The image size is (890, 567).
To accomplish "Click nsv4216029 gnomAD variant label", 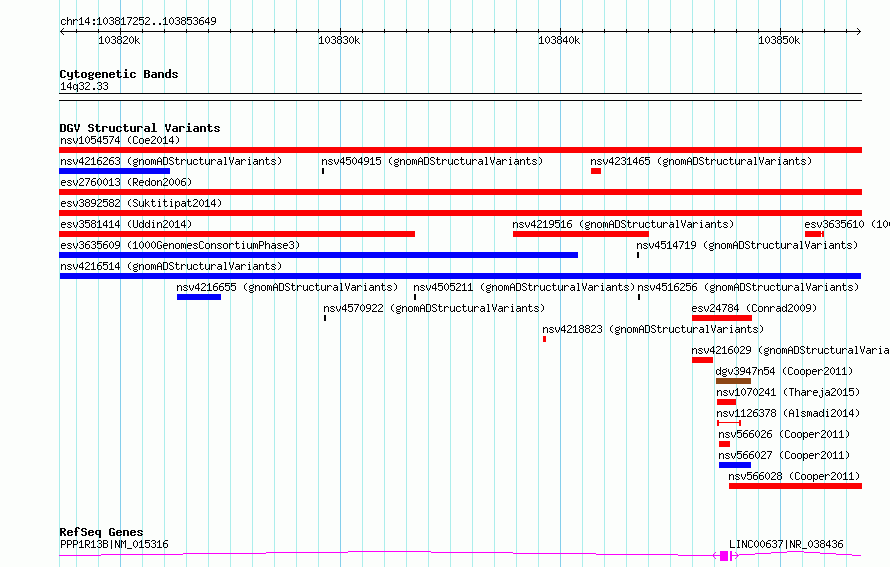I will 790,350.
